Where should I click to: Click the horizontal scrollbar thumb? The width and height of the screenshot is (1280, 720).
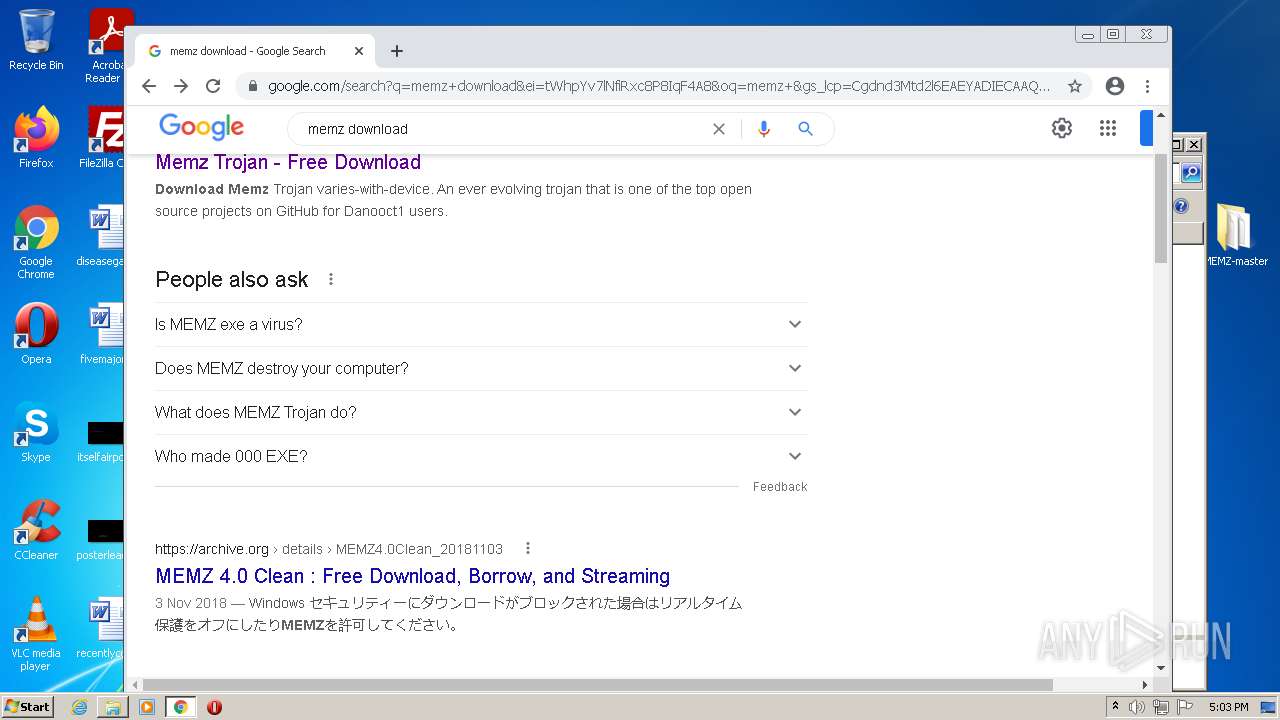pyautogui.click(x=598, y=685)
